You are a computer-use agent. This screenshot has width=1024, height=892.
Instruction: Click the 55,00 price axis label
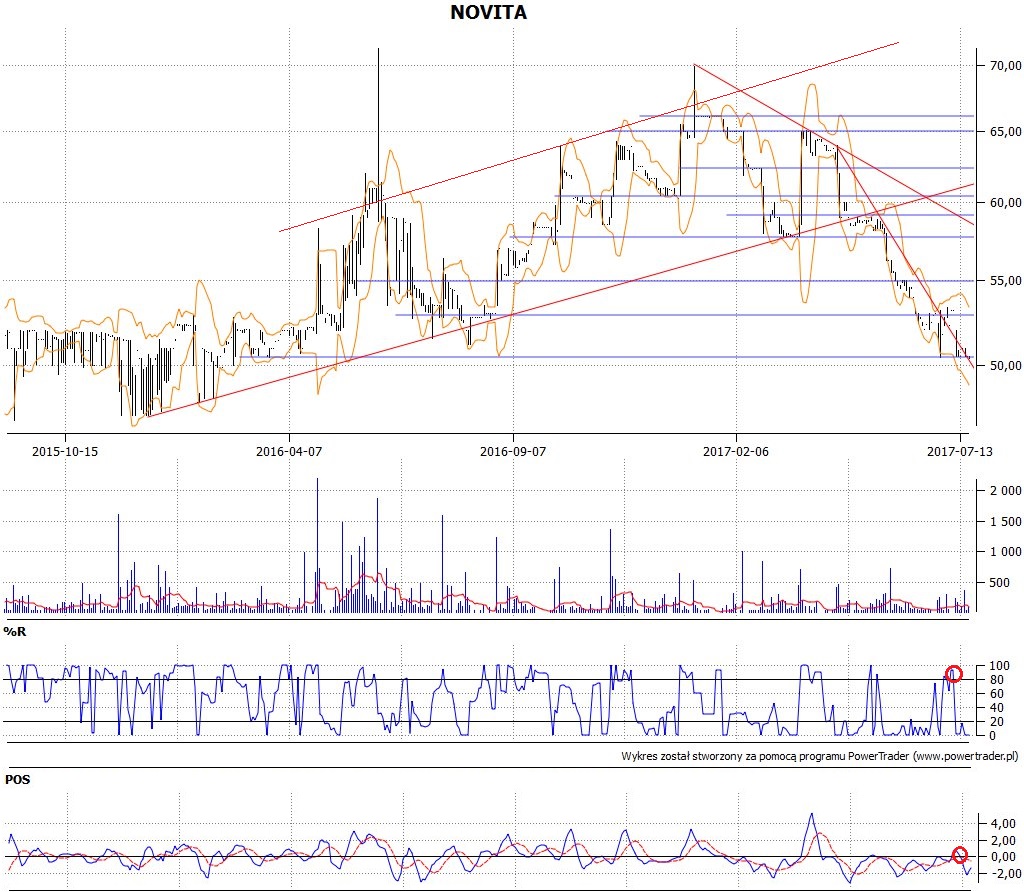(x=1006, y=281)
